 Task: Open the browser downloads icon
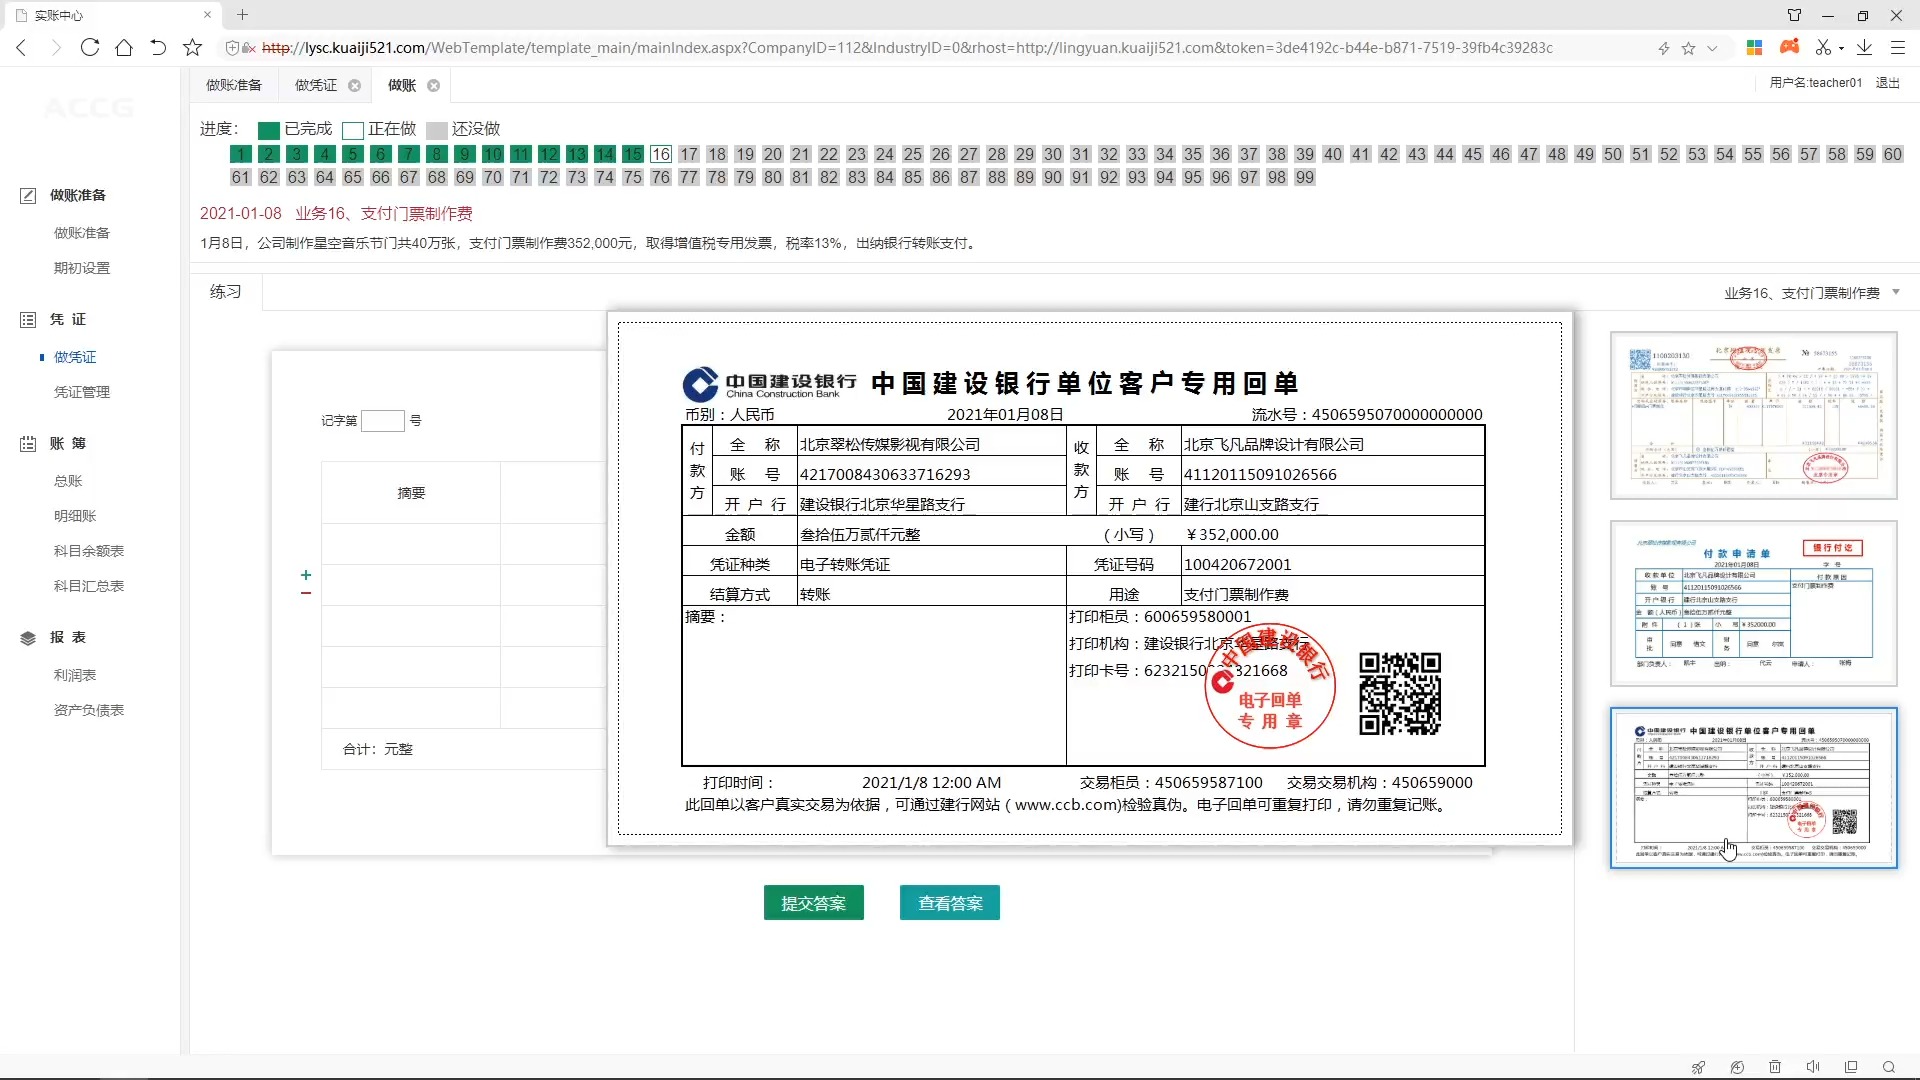[x=1863, y=47]
